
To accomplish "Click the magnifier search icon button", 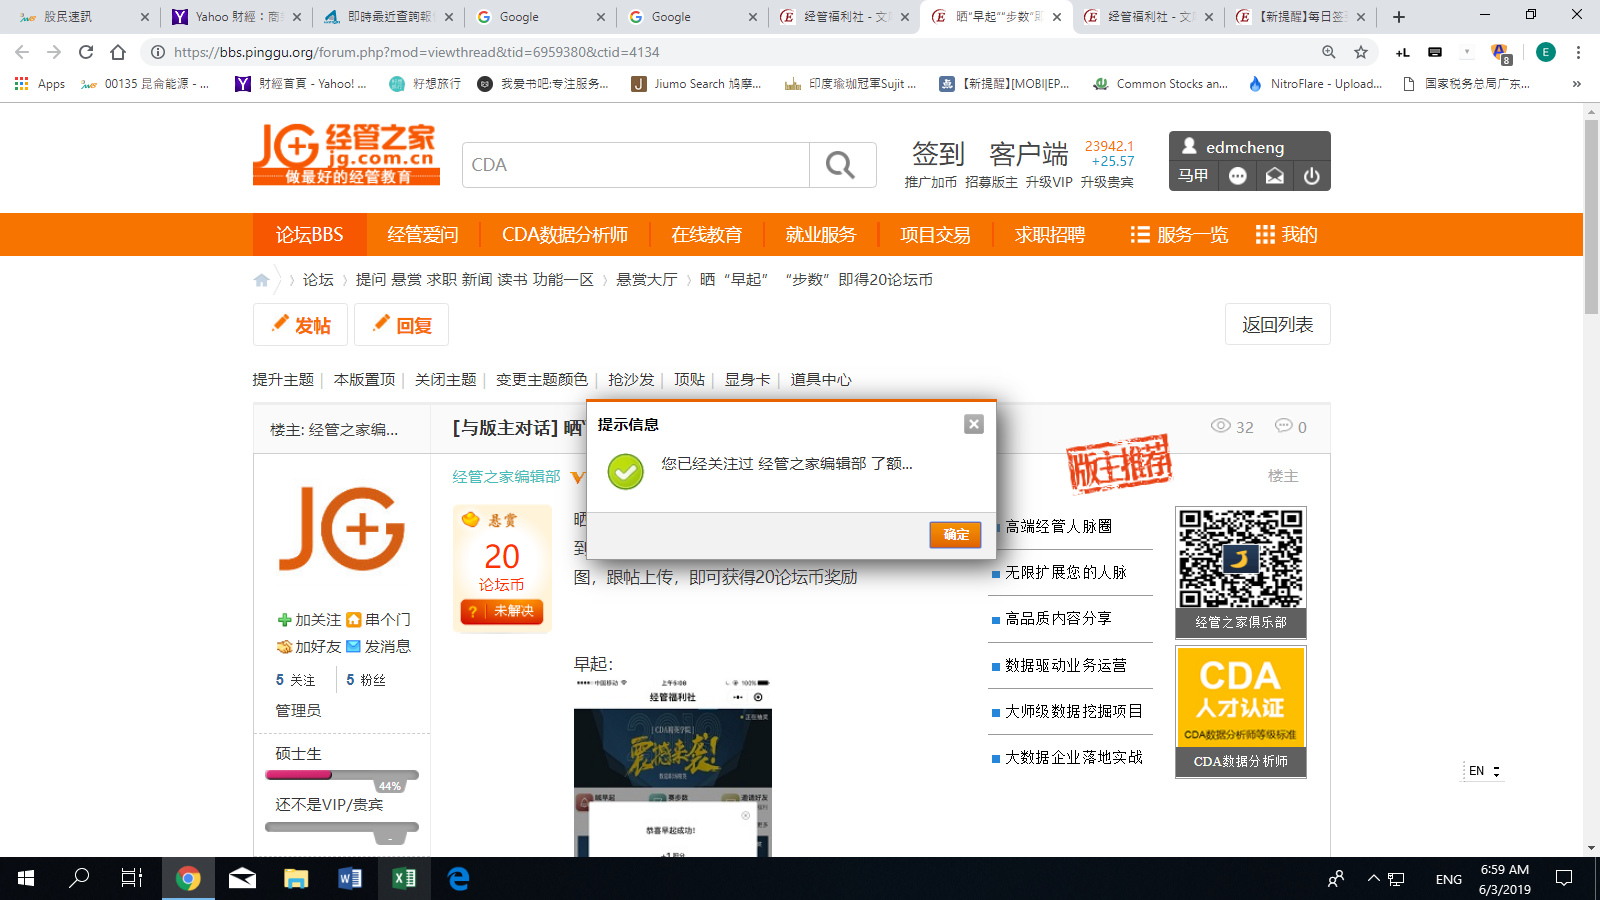I will (x=842, y=165).
